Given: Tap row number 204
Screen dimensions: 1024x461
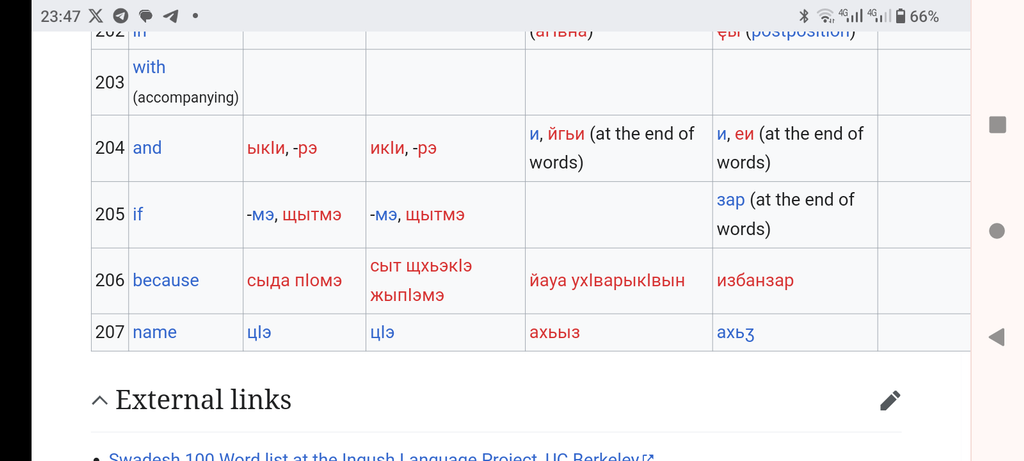Looking at the screenshot, I should pyautogui.click(x=110, y=148).
